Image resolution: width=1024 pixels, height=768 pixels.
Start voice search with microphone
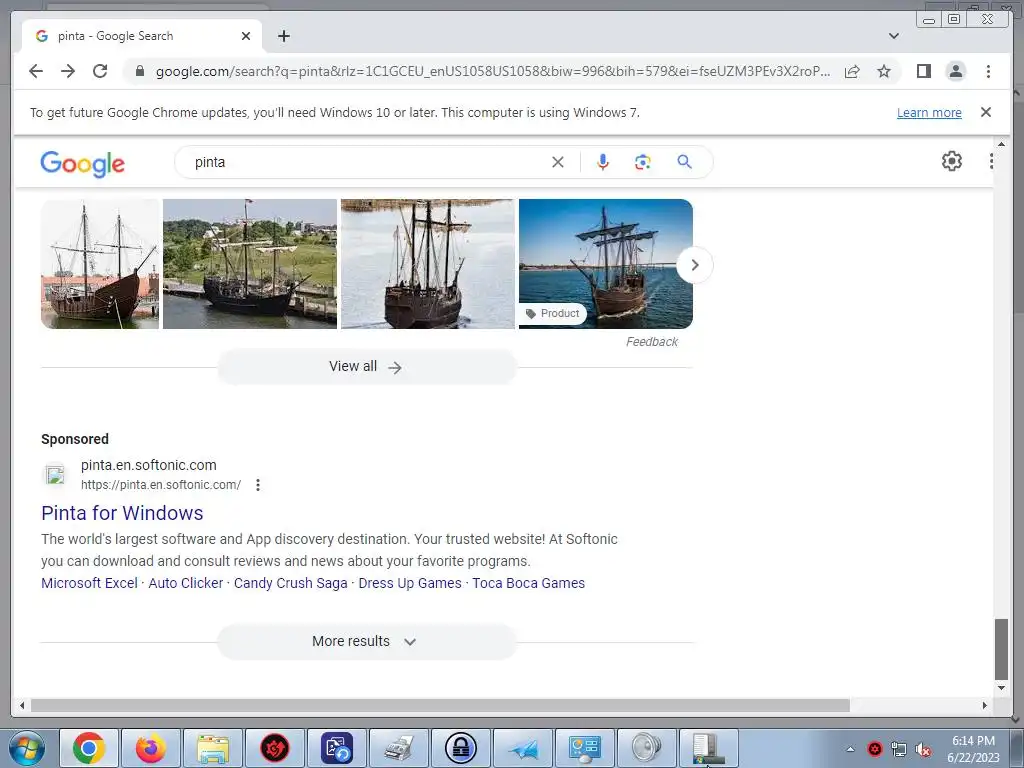[603, 162]
